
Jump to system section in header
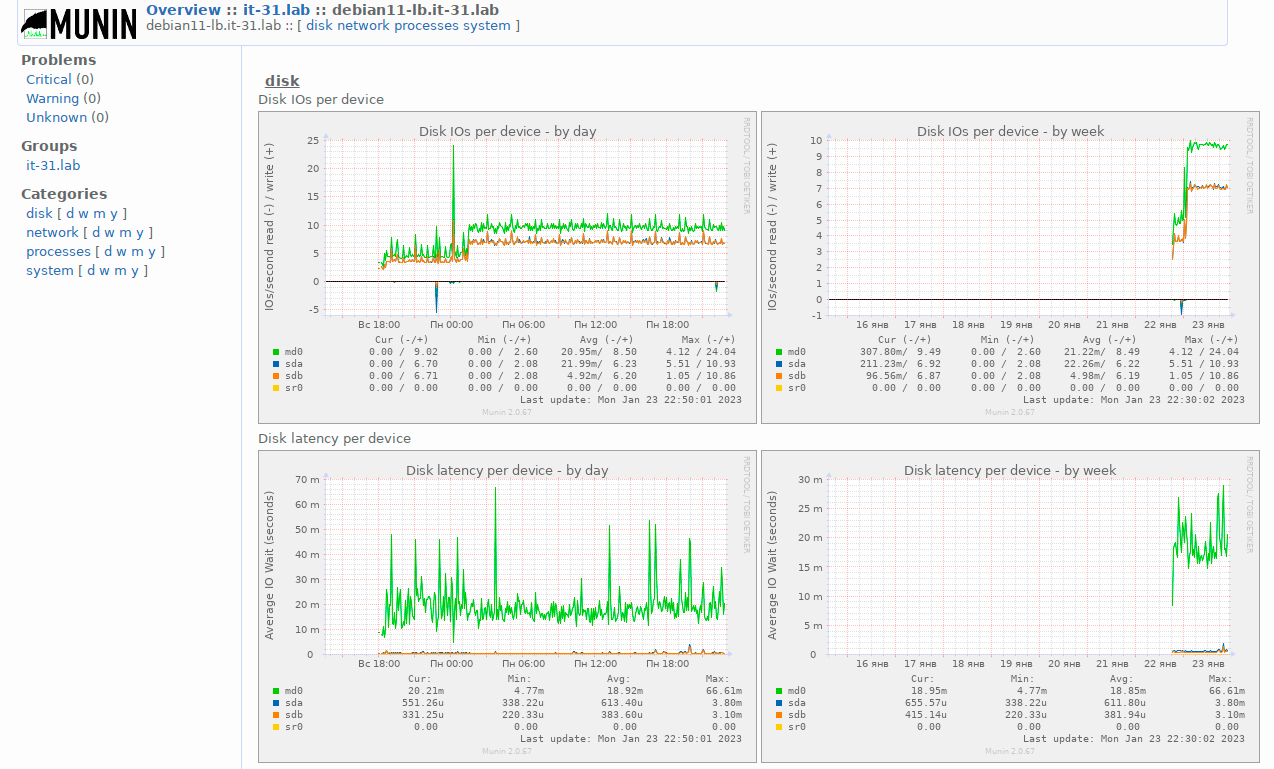486,26
